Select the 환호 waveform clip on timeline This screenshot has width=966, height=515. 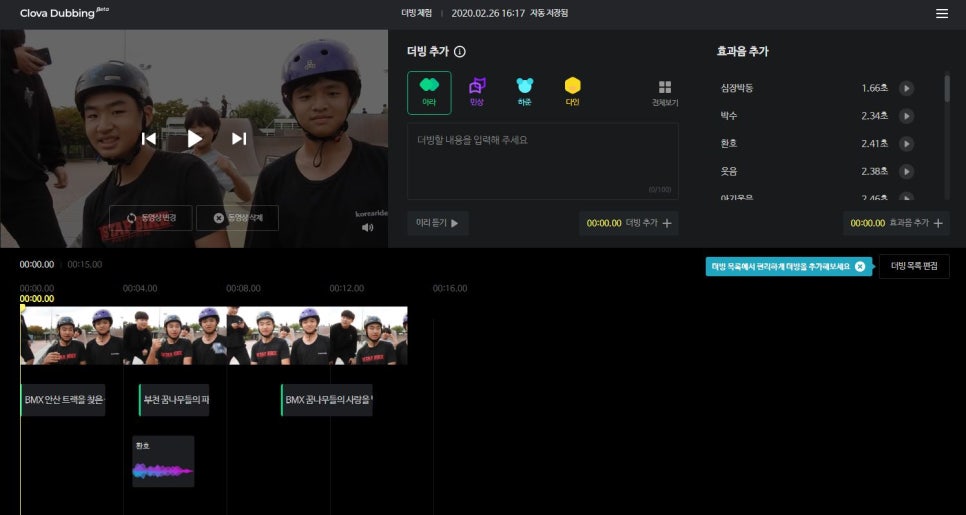(163, 461)
